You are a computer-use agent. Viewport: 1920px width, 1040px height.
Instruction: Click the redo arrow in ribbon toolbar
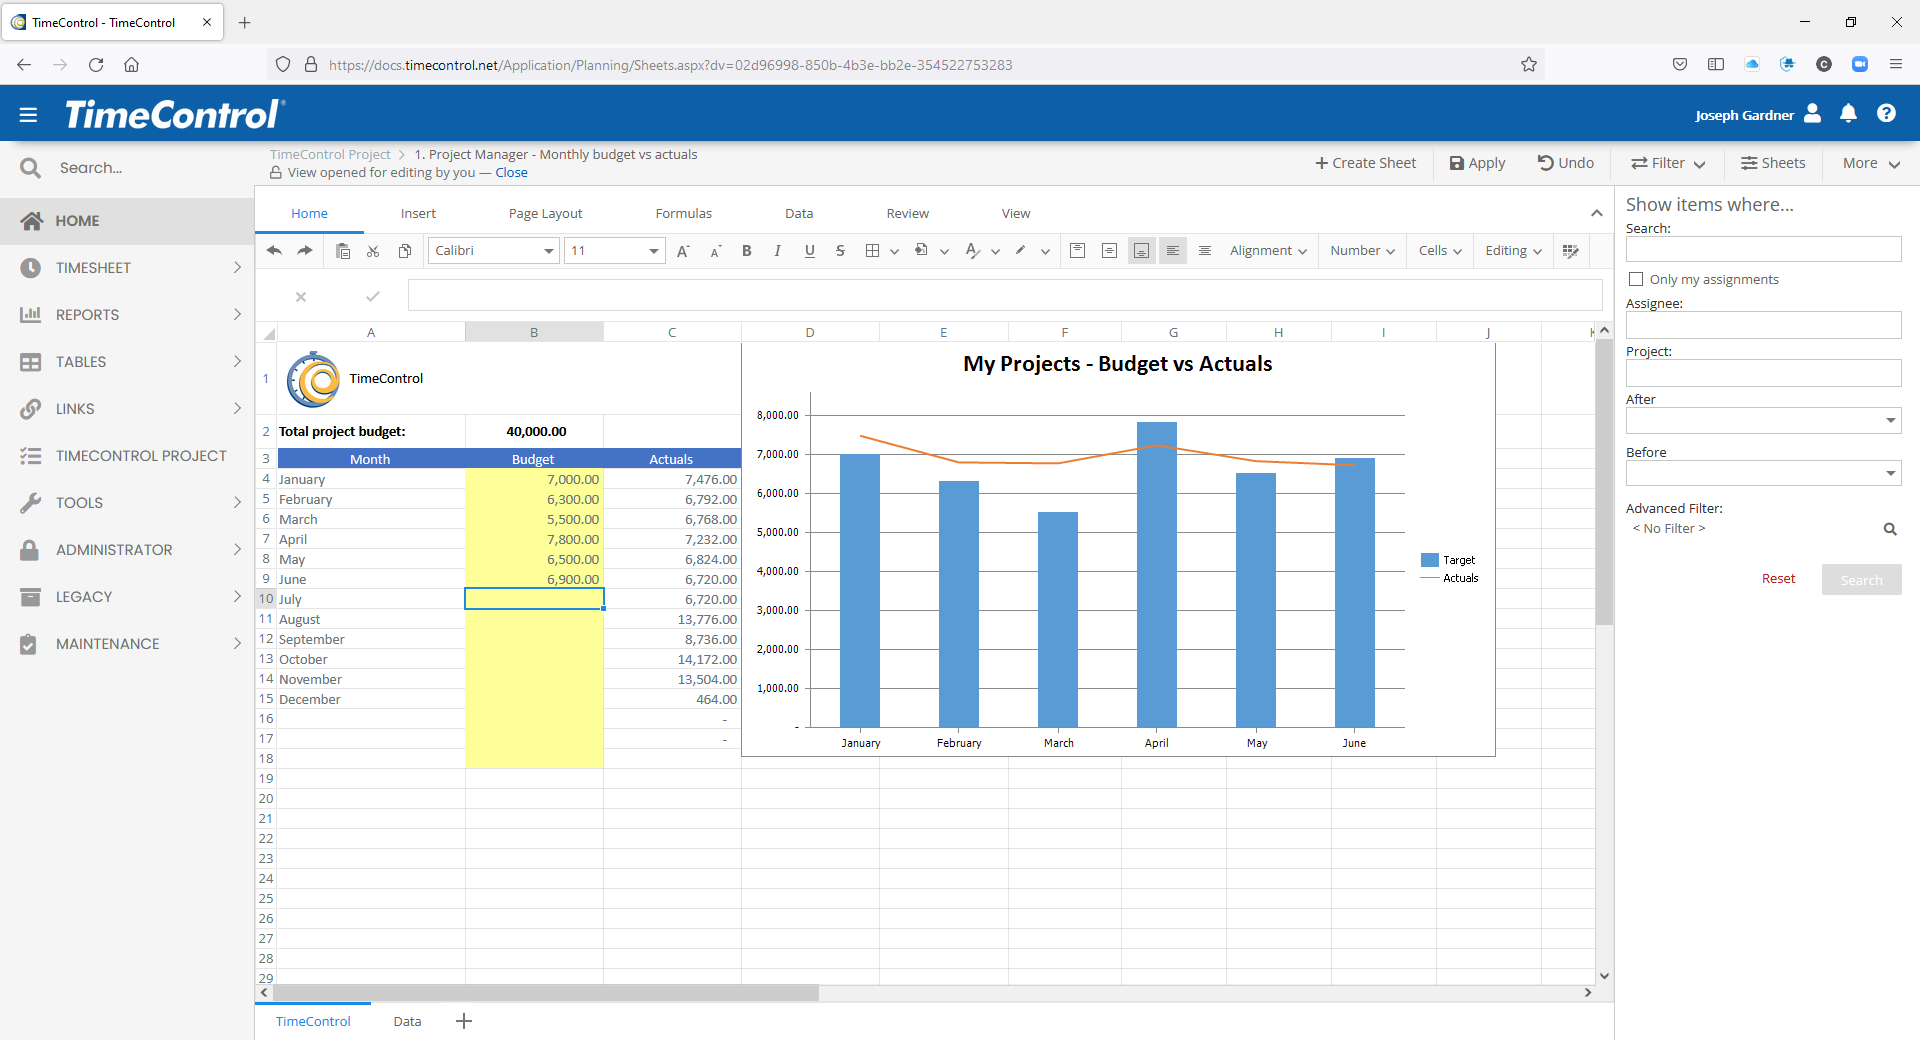[305, 251]
